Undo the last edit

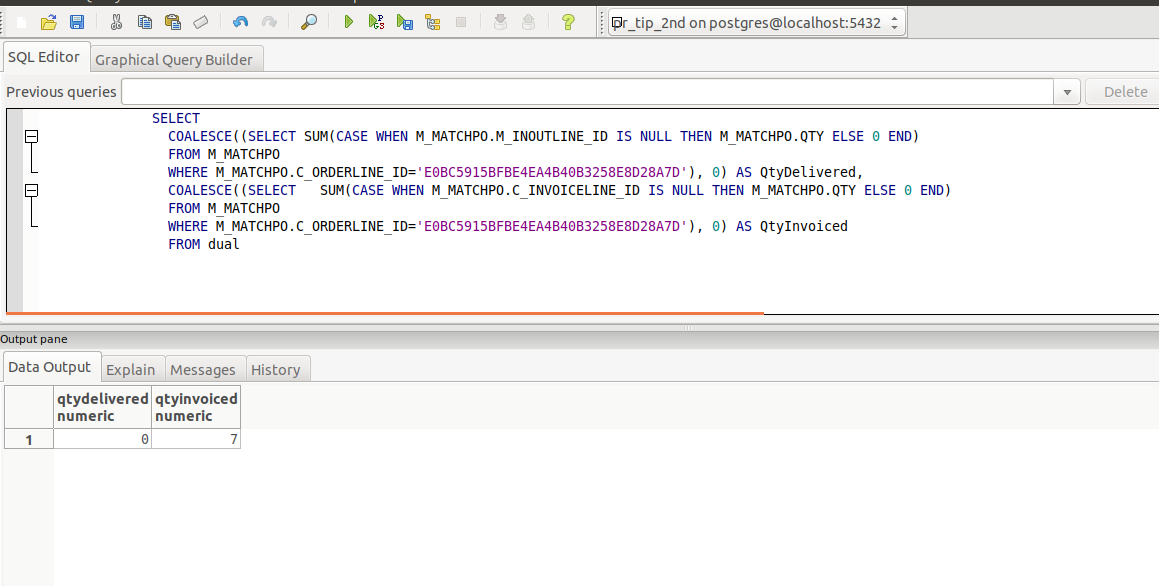click(240, 22)
